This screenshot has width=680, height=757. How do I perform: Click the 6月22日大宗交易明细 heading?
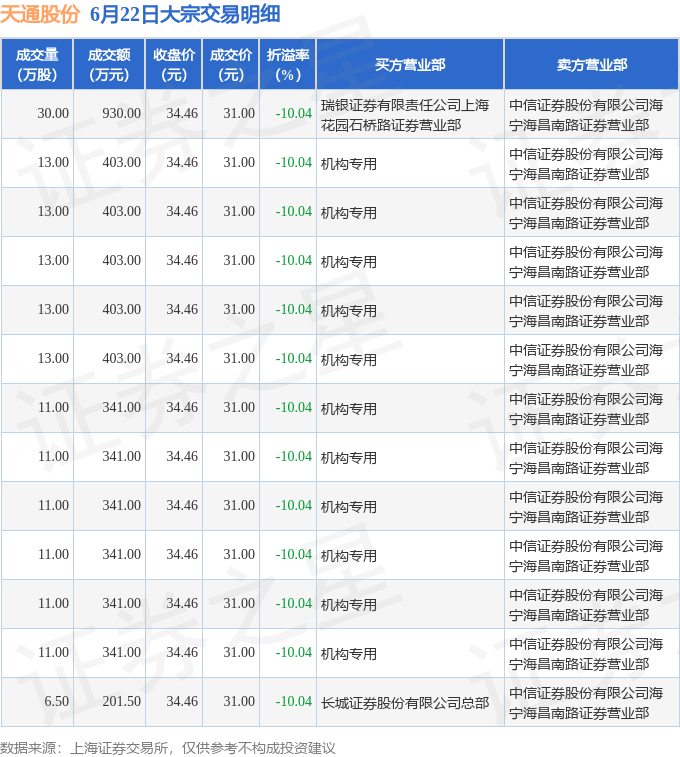[x=185, y=14]
